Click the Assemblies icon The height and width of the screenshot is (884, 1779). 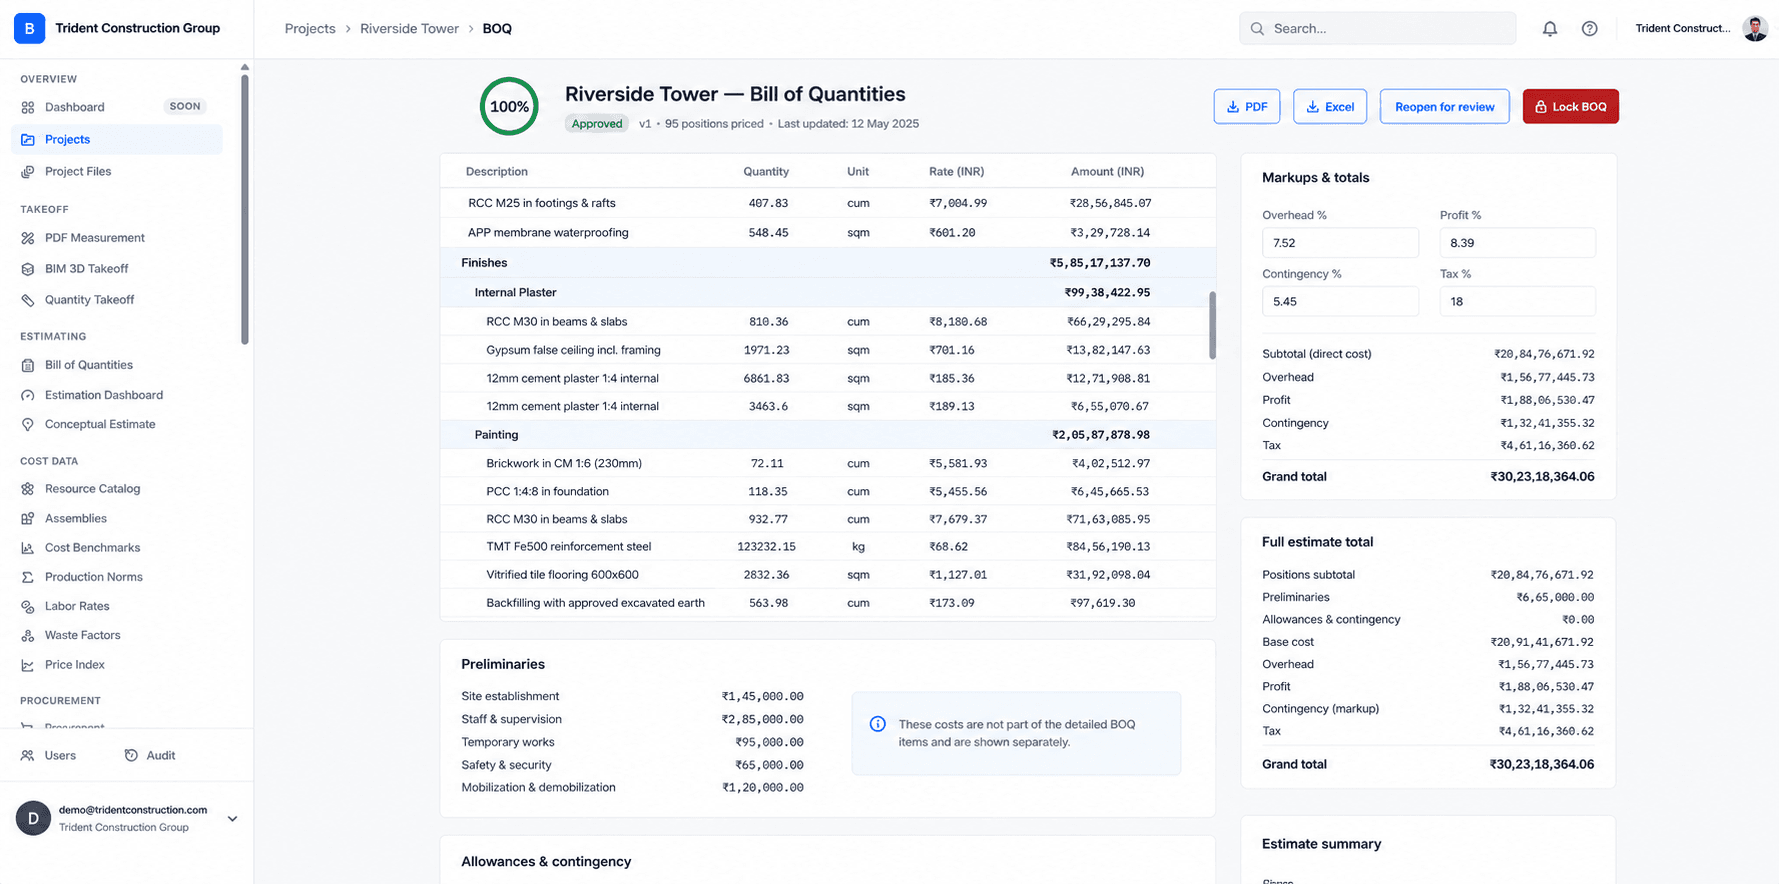(28, 518)
